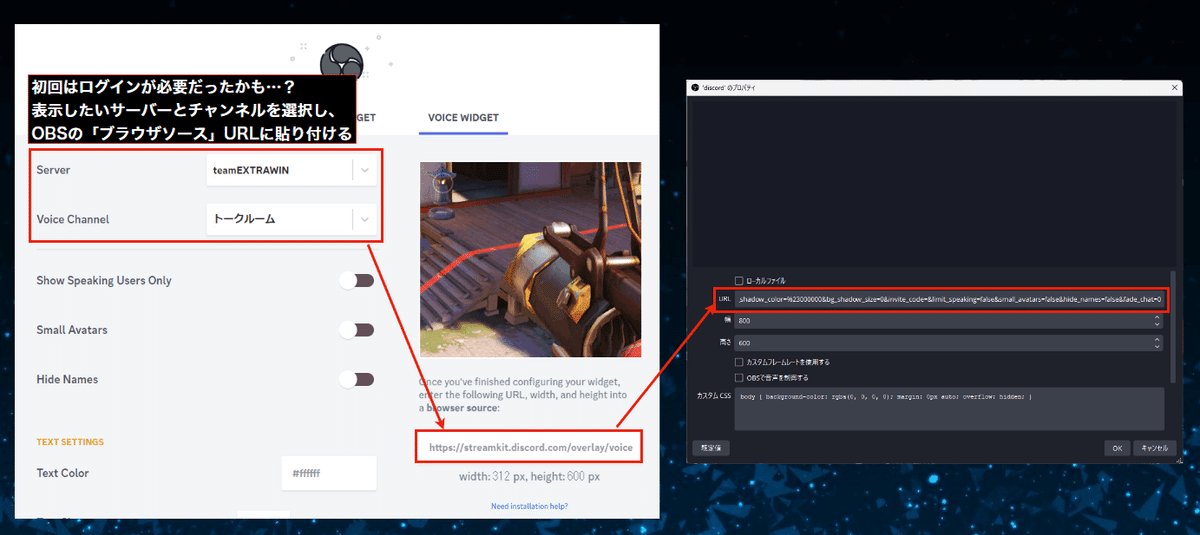Image resolution: width=1200 pixels, height=535 pixels.
Task: Click the OBS properties vertical scrollbar
Action: pyautogui.click(x=1174, y=325)
